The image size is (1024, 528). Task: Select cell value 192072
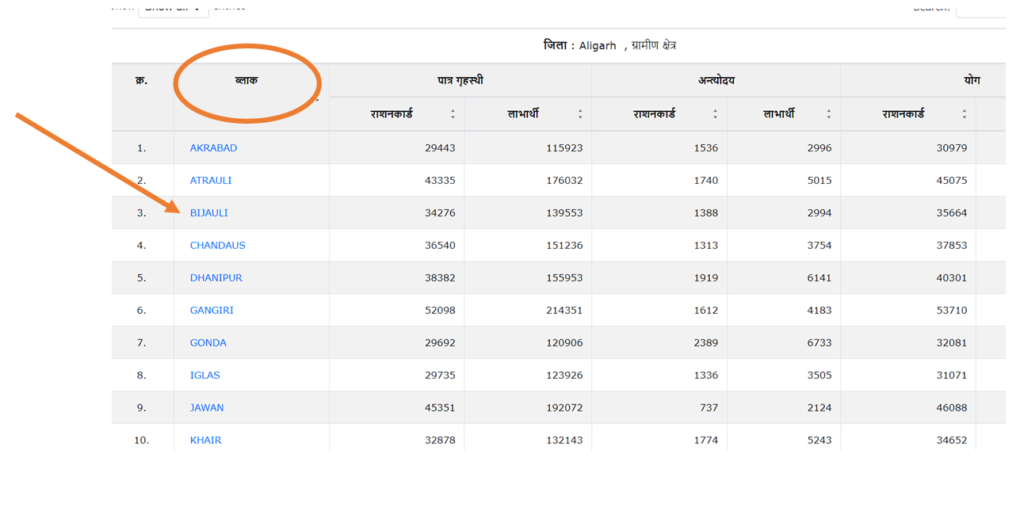coord(564,408)
